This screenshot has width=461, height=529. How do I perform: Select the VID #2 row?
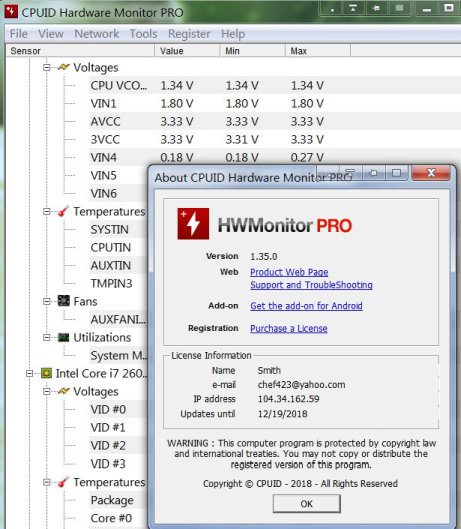point(119,445)
